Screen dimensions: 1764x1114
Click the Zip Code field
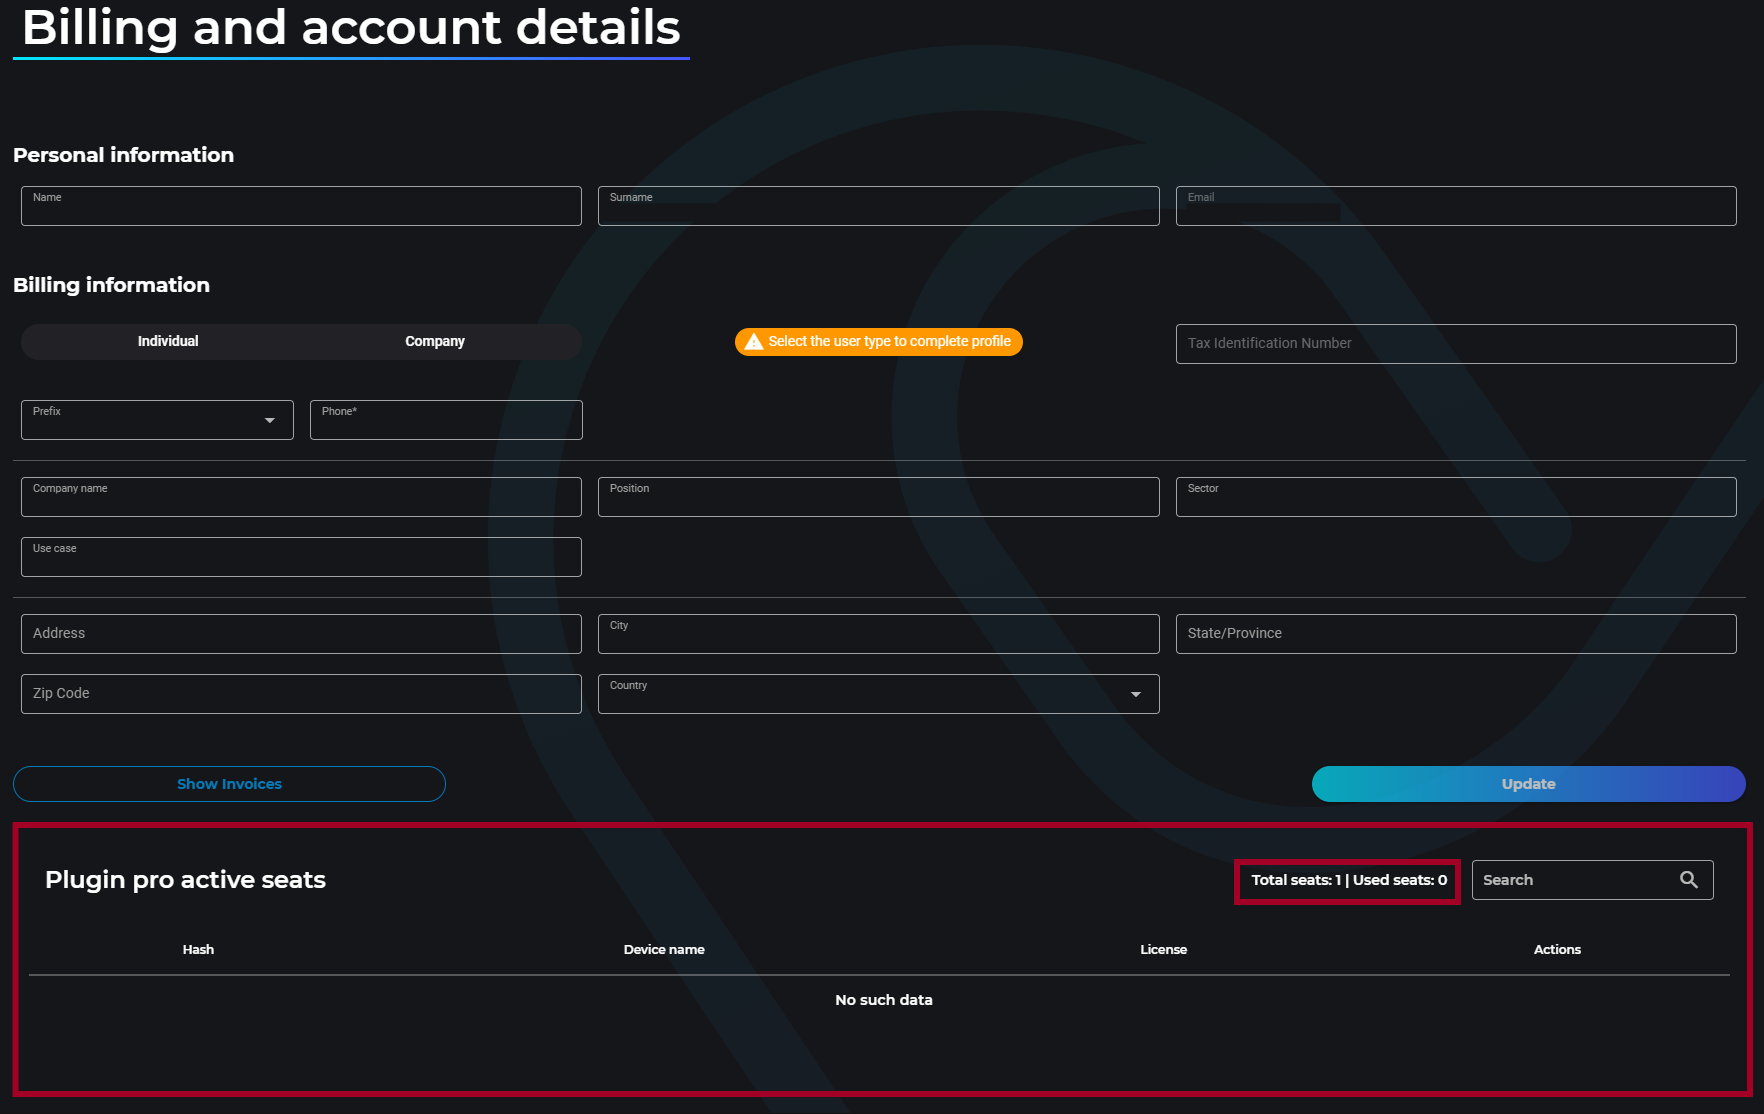[x=301, y=694]
